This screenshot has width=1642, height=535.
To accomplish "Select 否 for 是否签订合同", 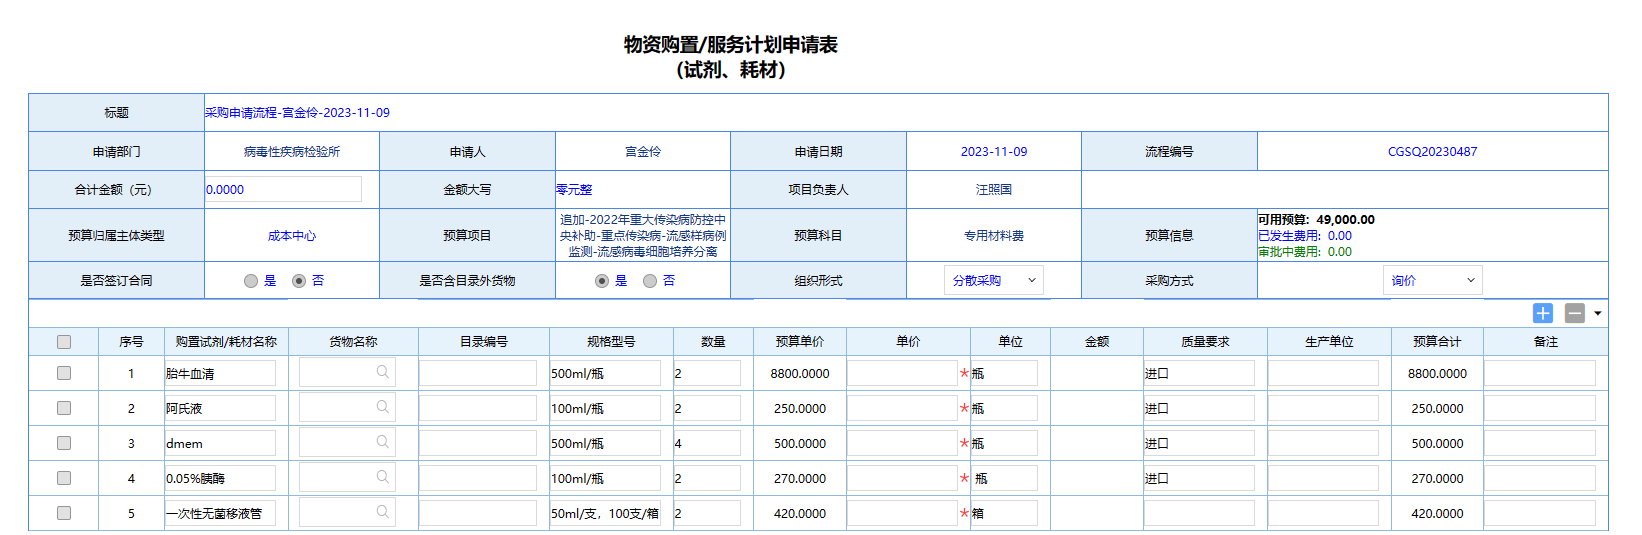I will point(299,281).
